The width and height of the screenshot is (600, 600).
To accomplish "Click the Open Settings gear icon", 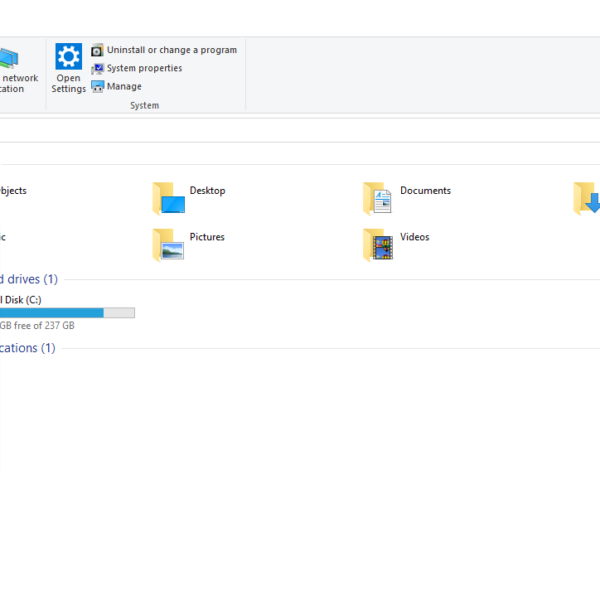I will [68, 56].
